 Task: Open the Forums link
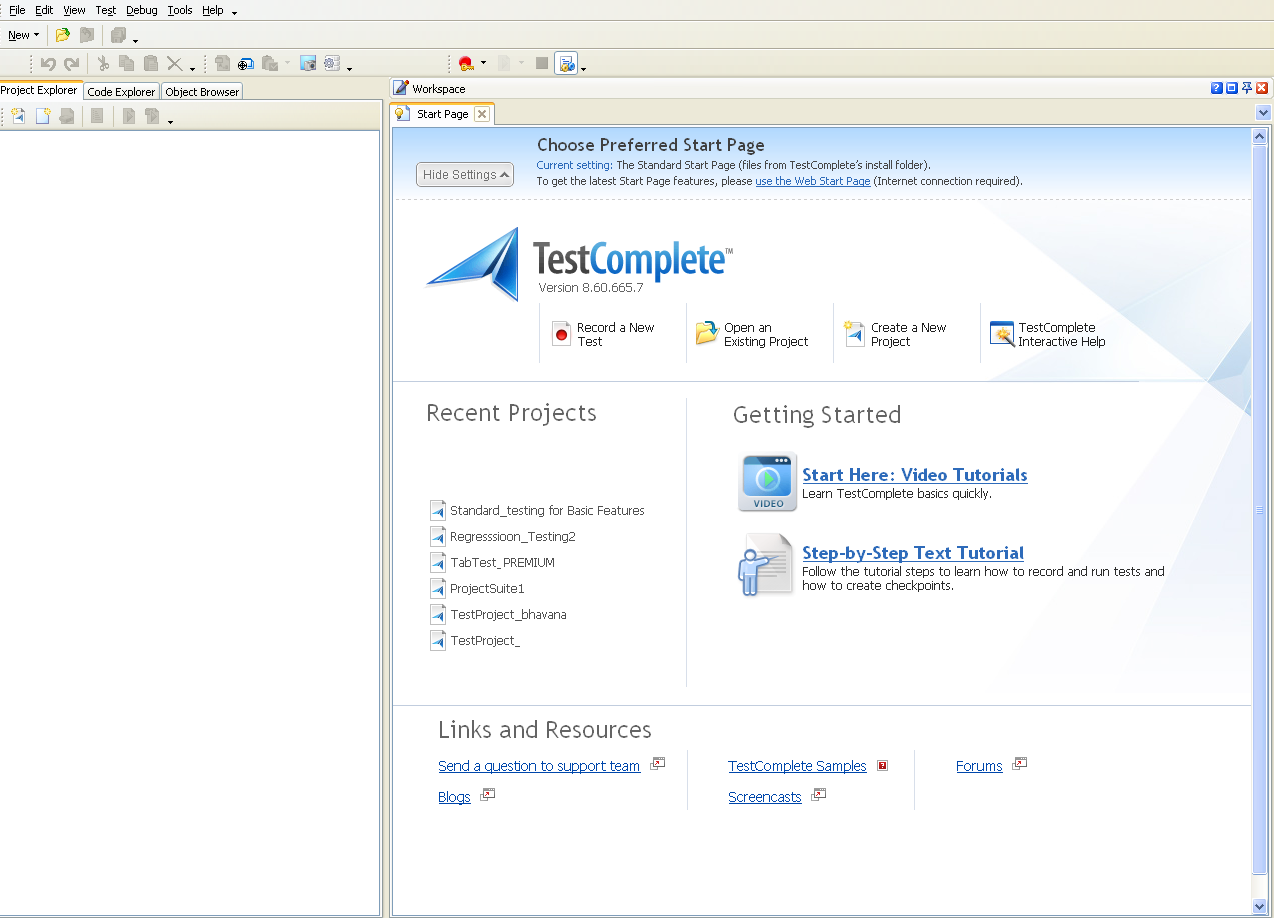coord(978,765)
